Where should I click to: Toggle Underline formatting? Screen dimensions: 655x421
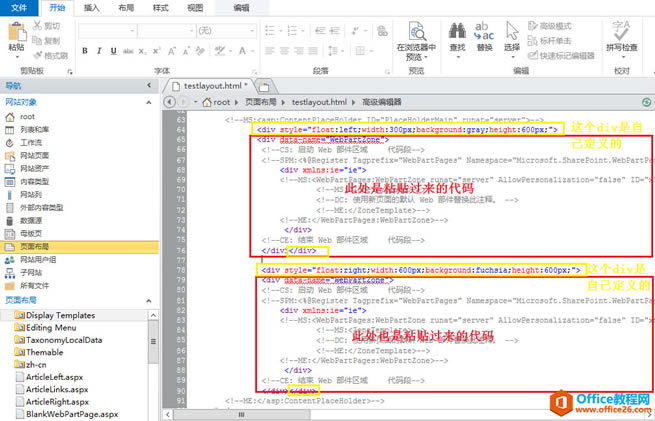[x=113, y=51]
